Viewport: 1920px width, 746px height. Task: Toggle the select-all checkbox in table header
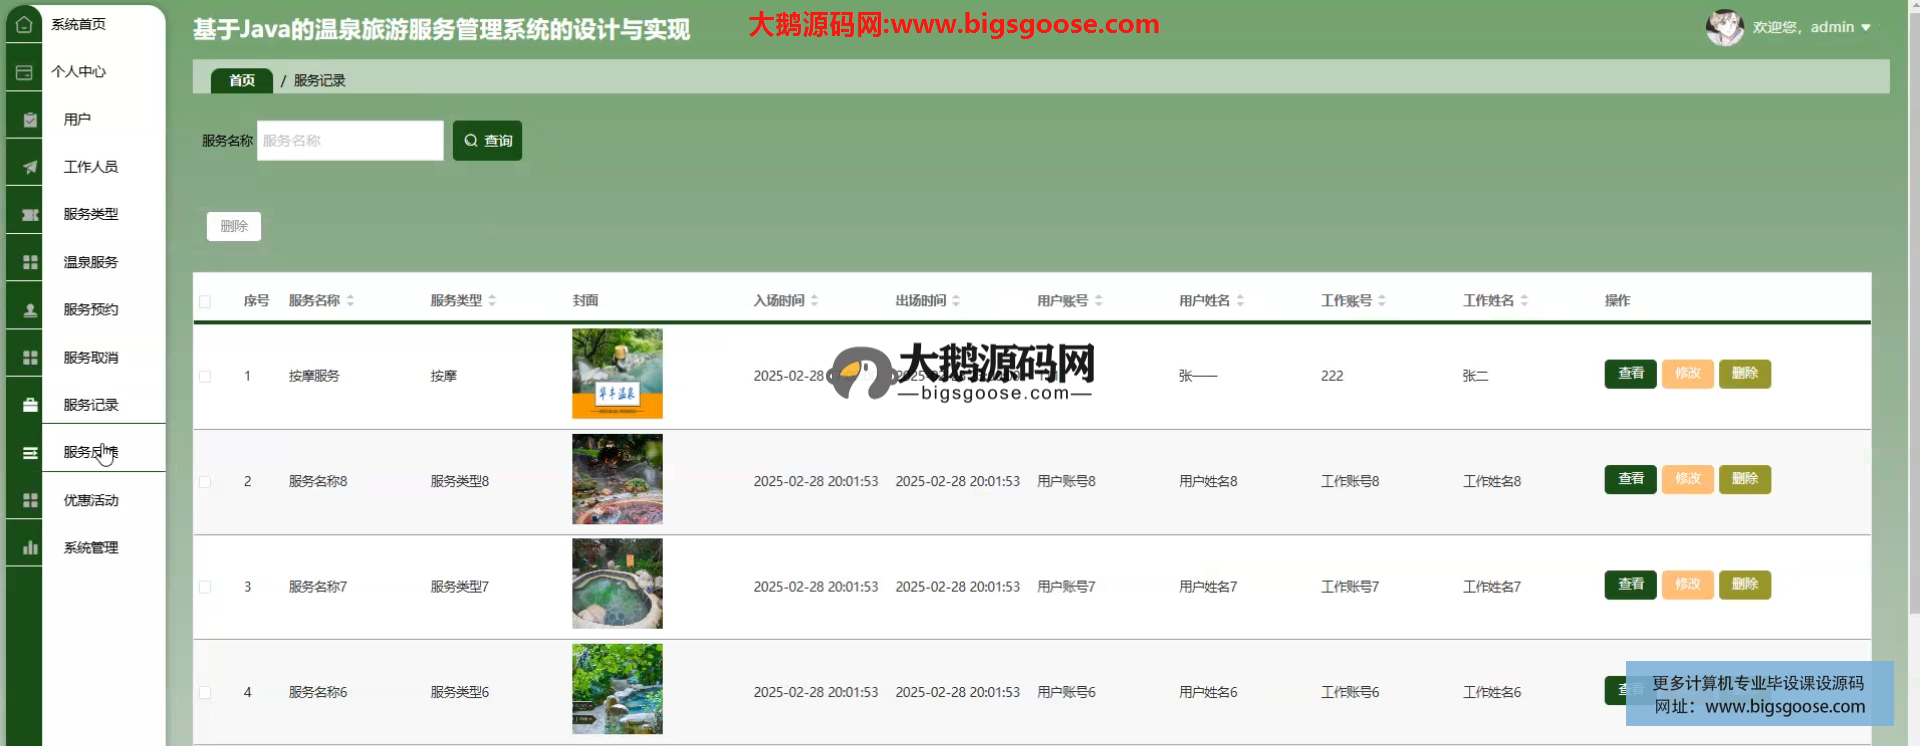(205, 301)
